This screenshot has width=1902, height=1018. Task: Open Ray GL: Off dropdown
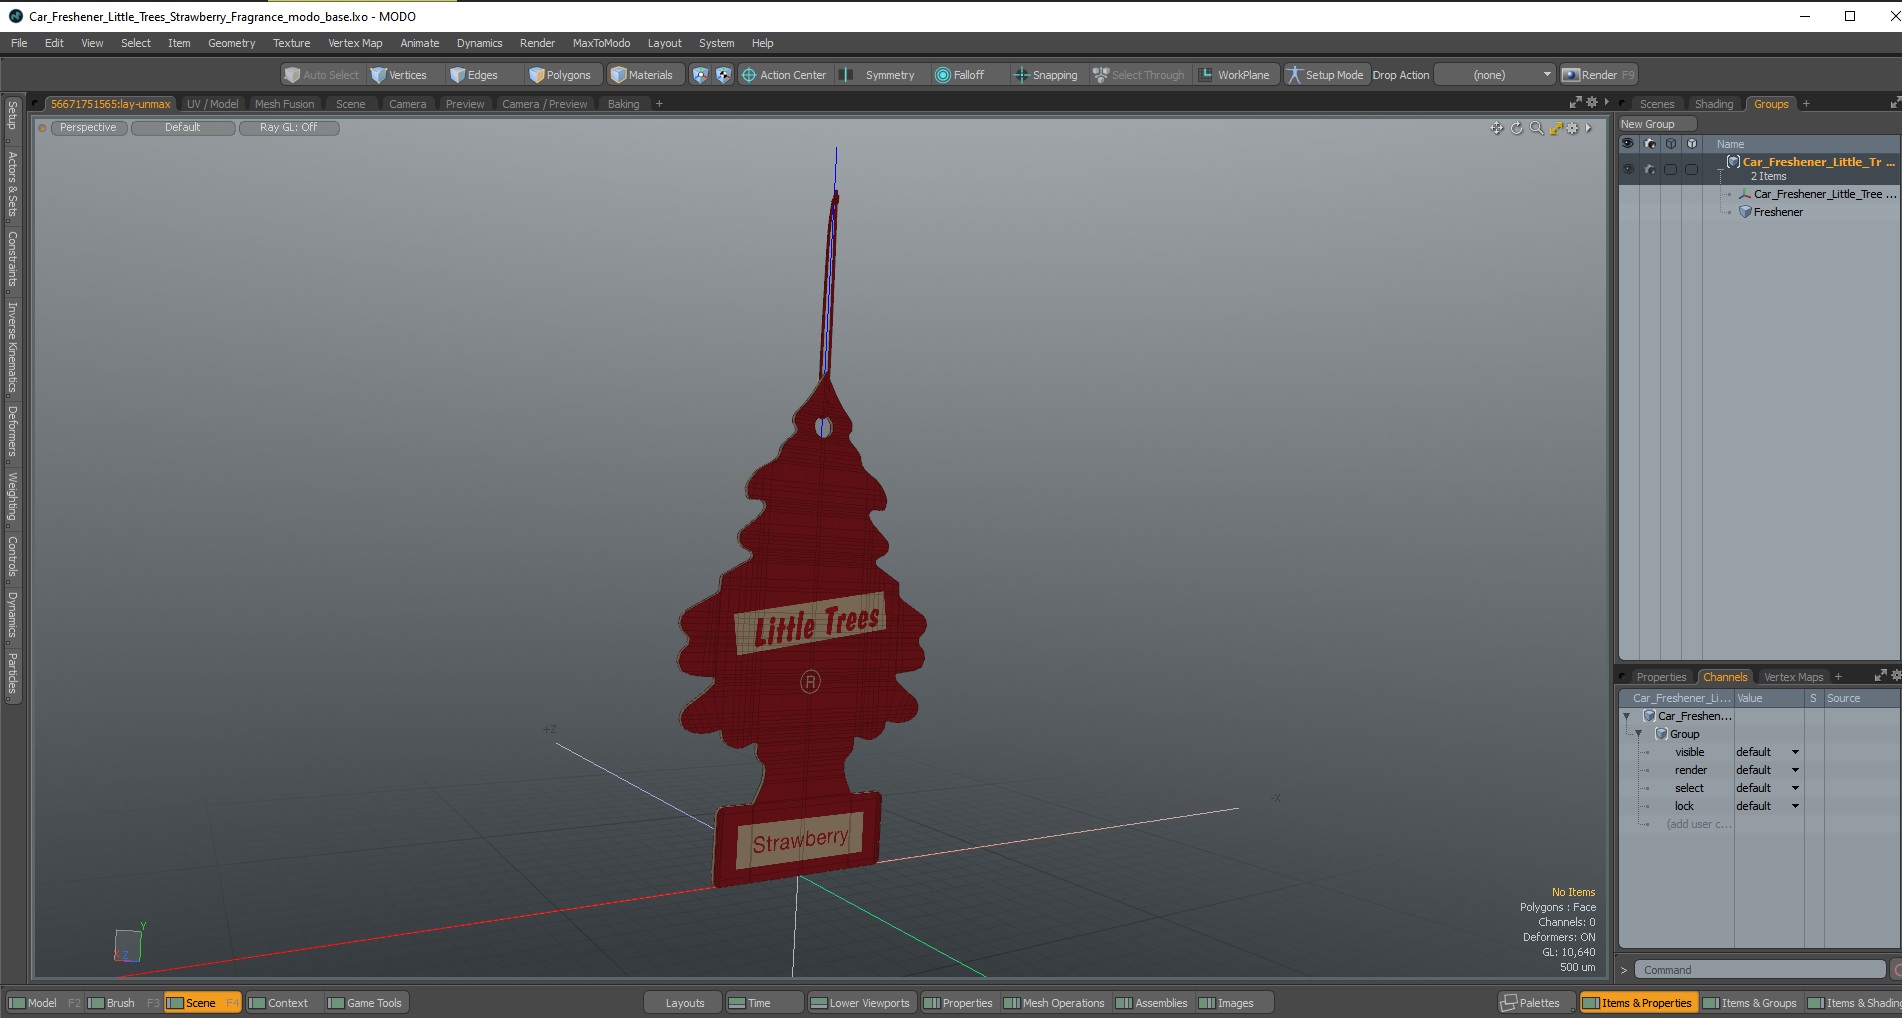(x=289, y=128)
